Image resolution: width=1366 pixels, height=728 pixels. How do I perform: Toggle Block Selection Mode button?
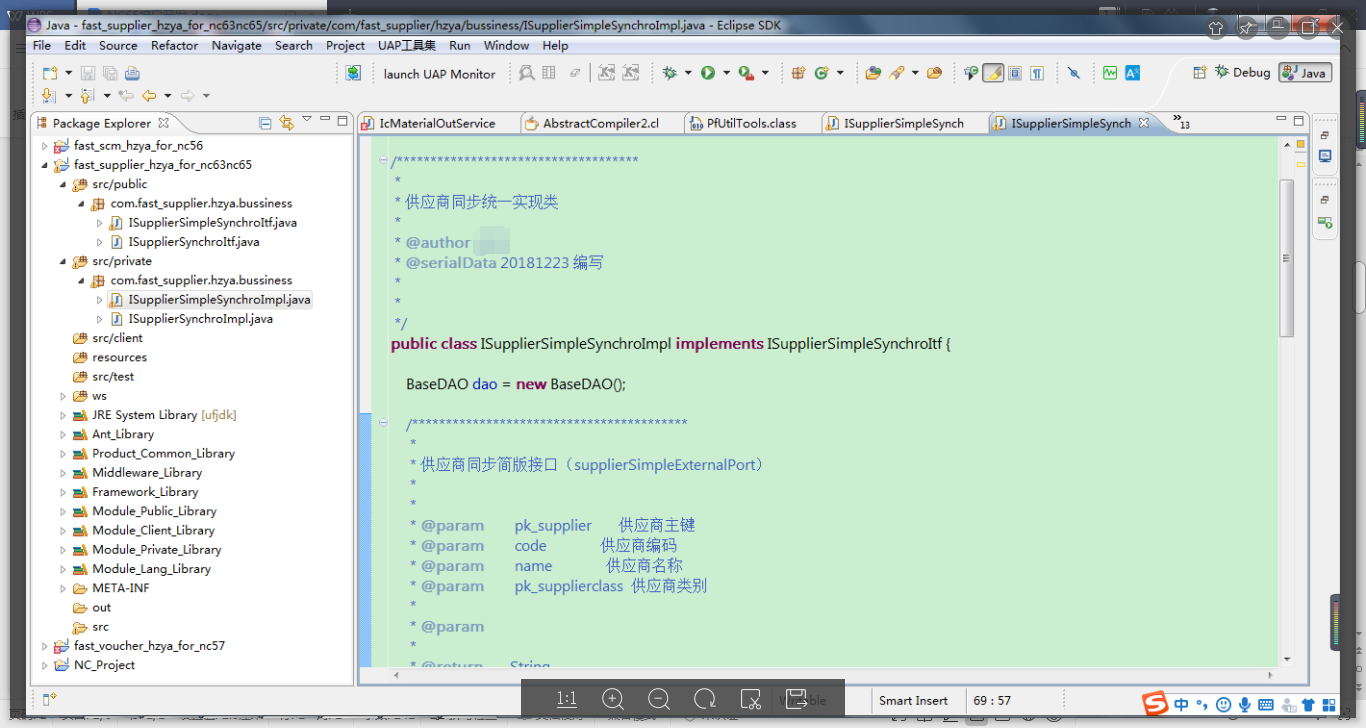click(1015, 73)
